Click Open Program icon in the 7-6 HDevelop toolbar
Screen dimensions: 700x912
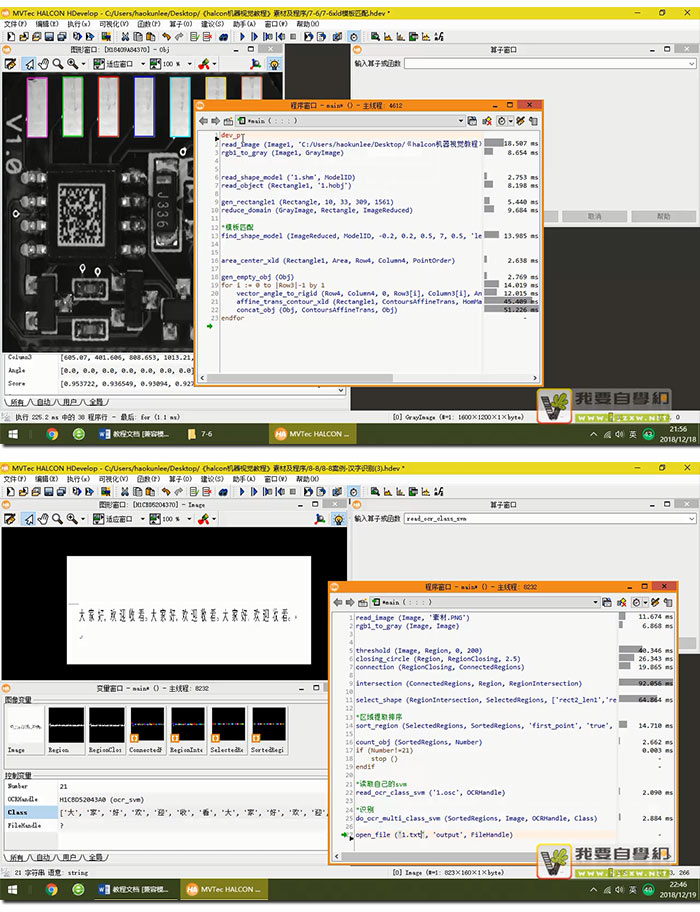23,37
